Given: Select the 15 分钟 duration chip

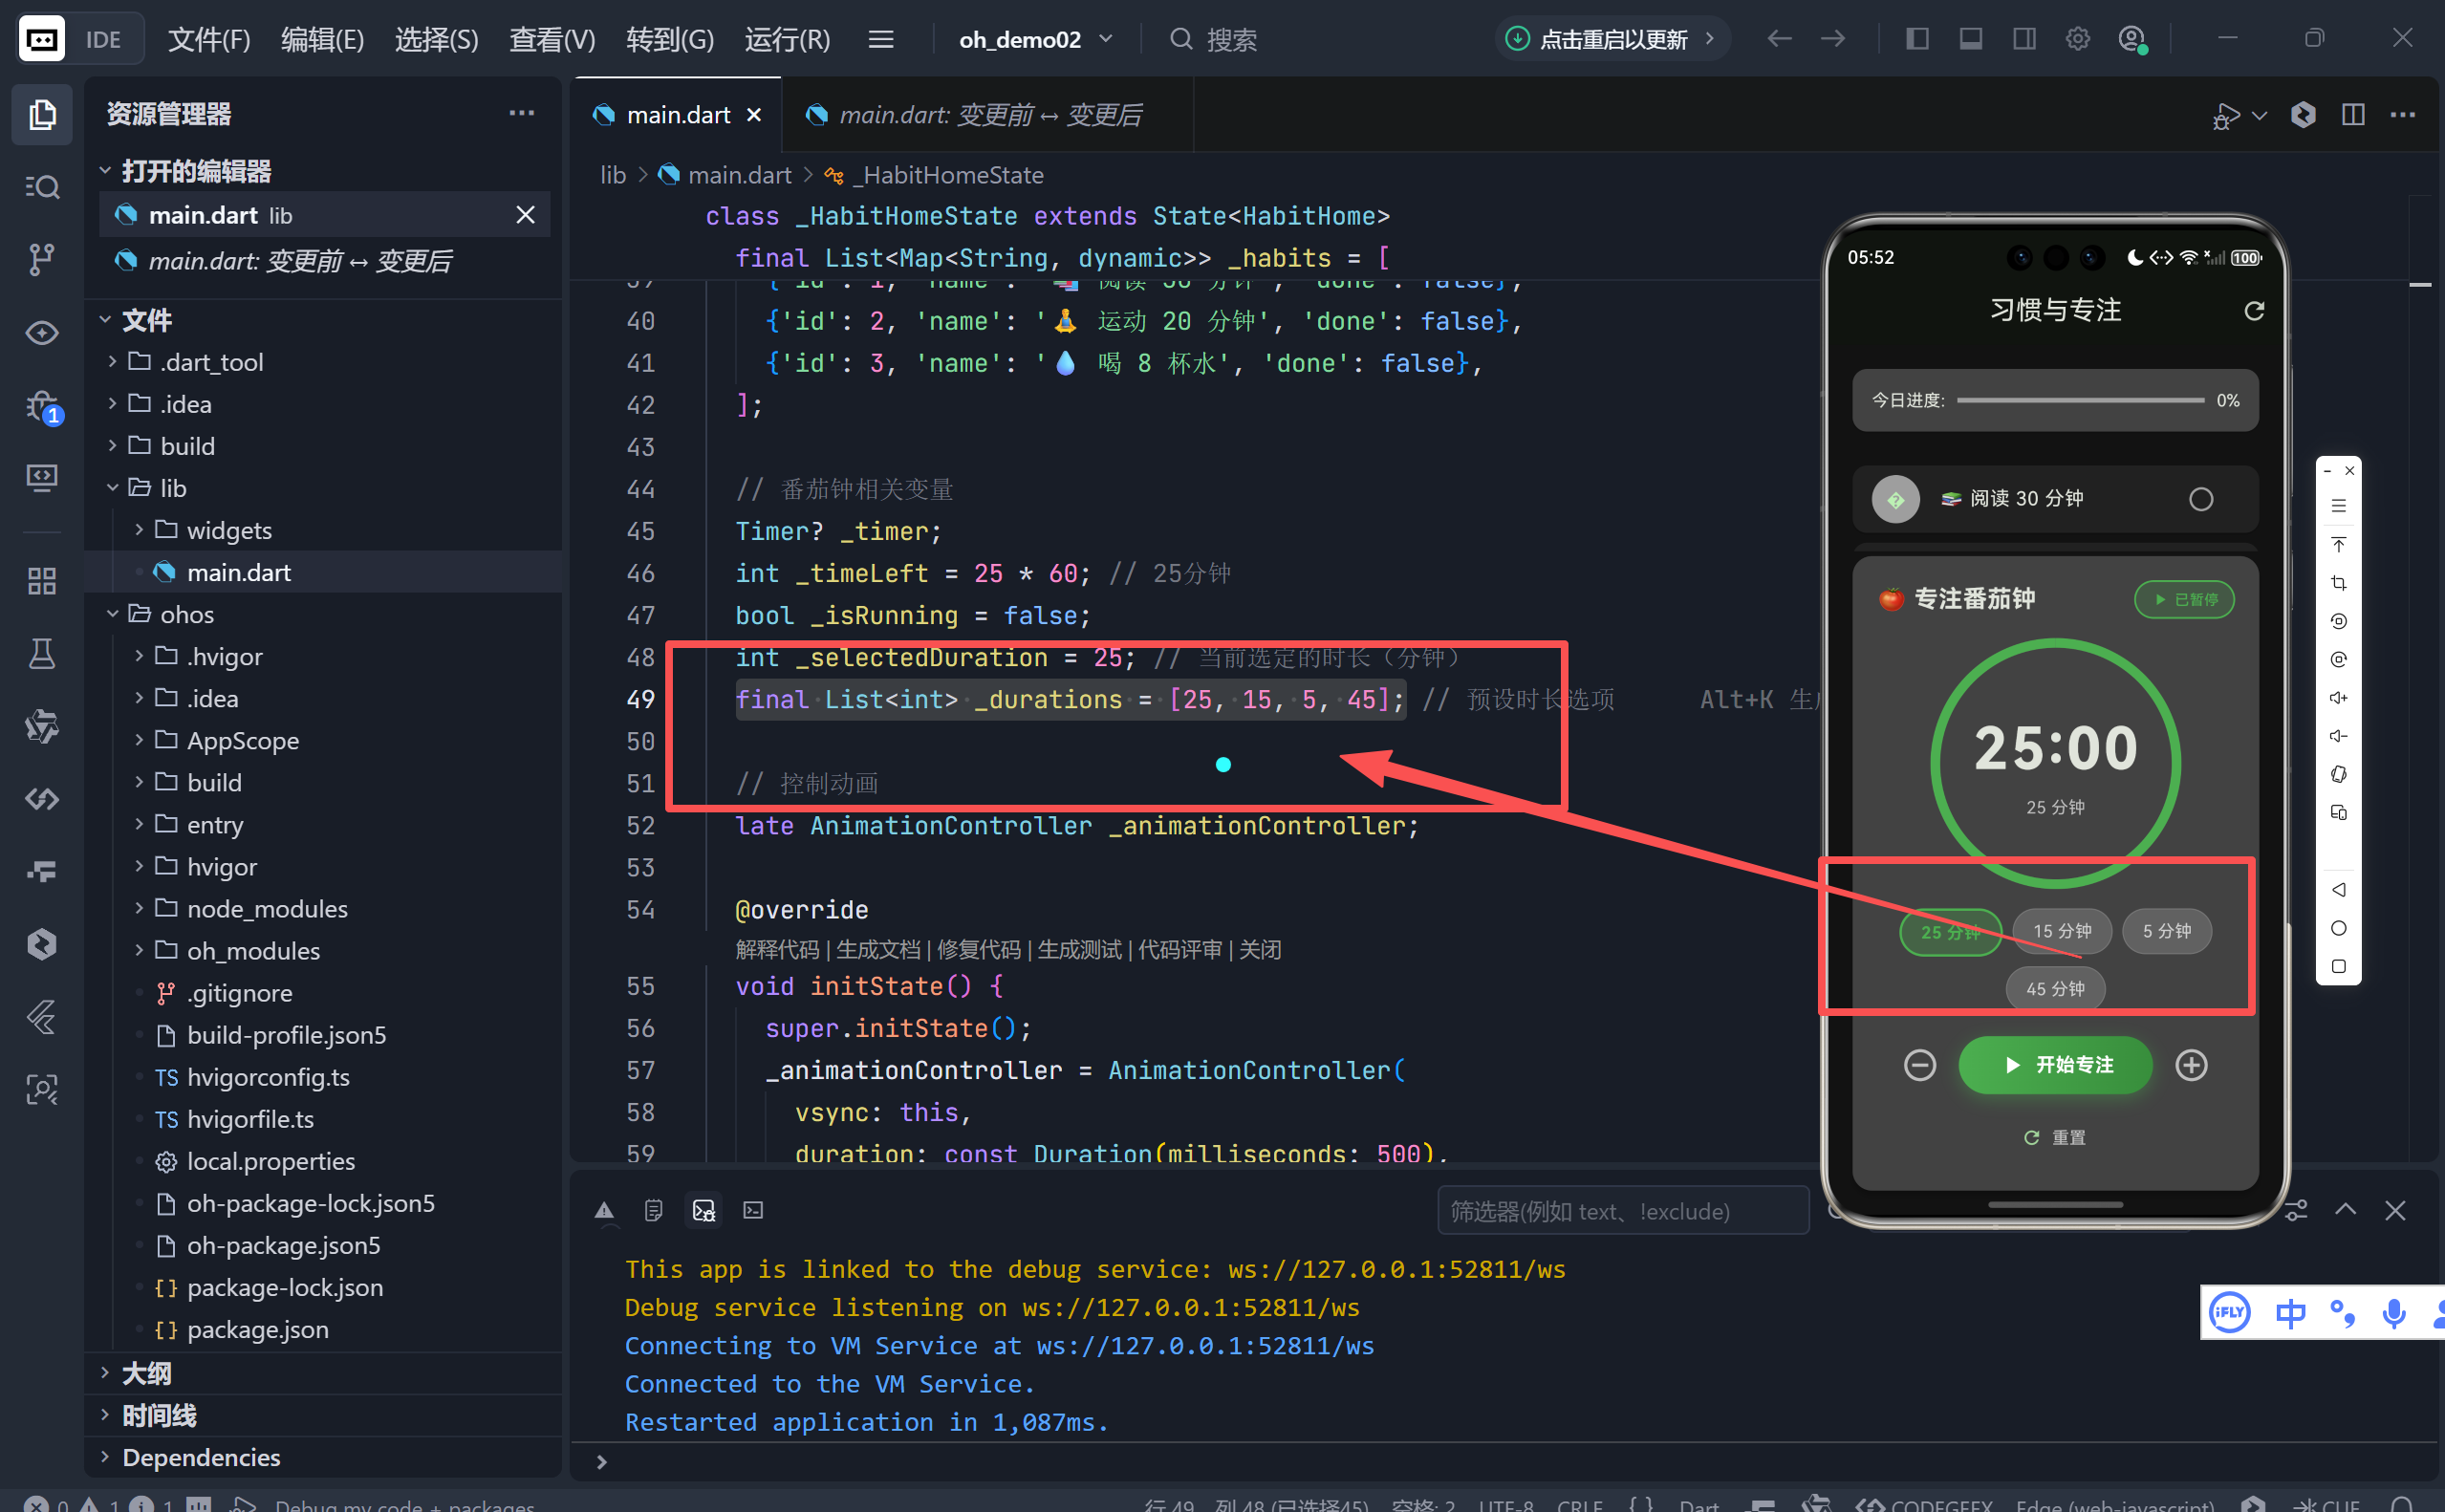Looking at the screenshot, I should point(2061,931).
